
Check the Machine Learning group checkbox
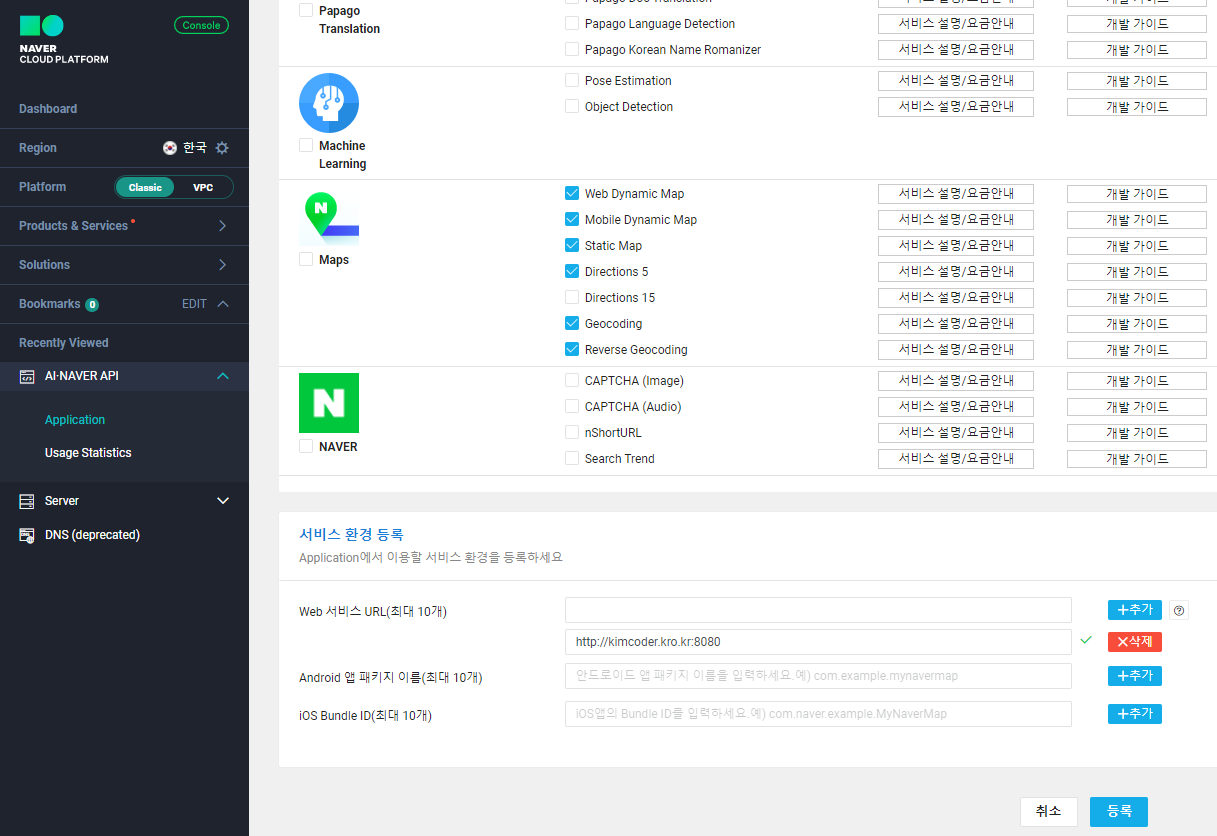pyautogui.click(x=306, y=146)
